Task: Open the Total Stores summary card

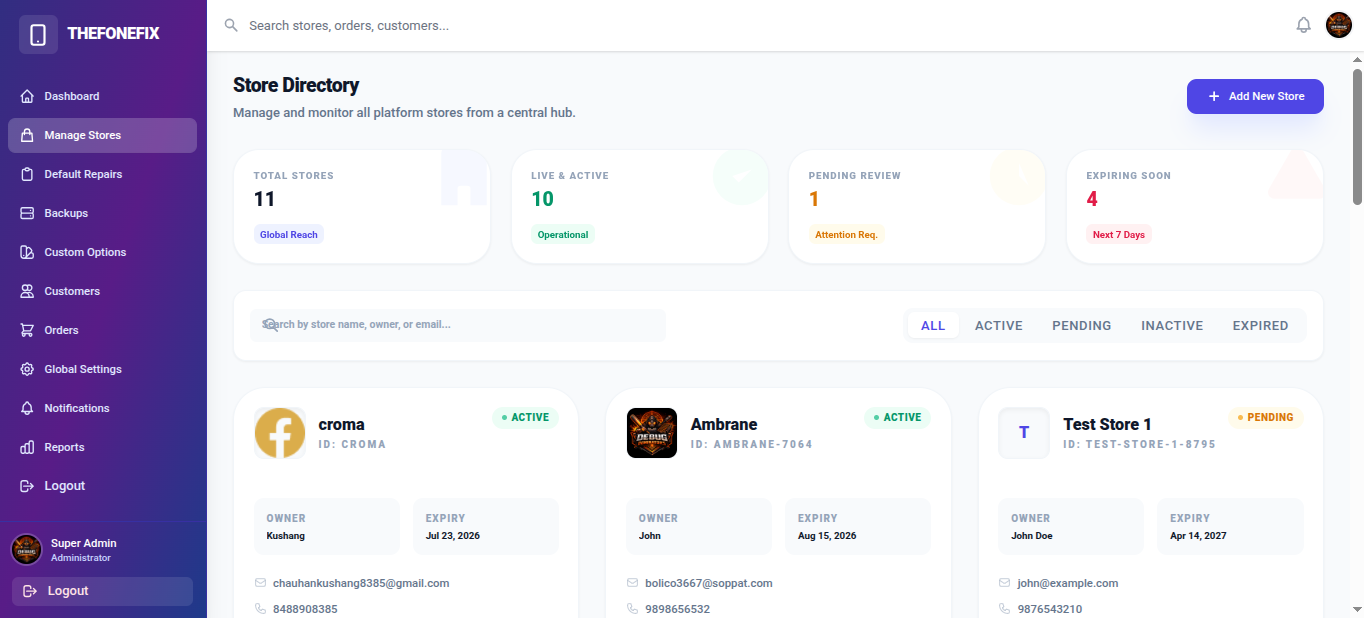Action: pyautogui.click(x=362, y=207)
